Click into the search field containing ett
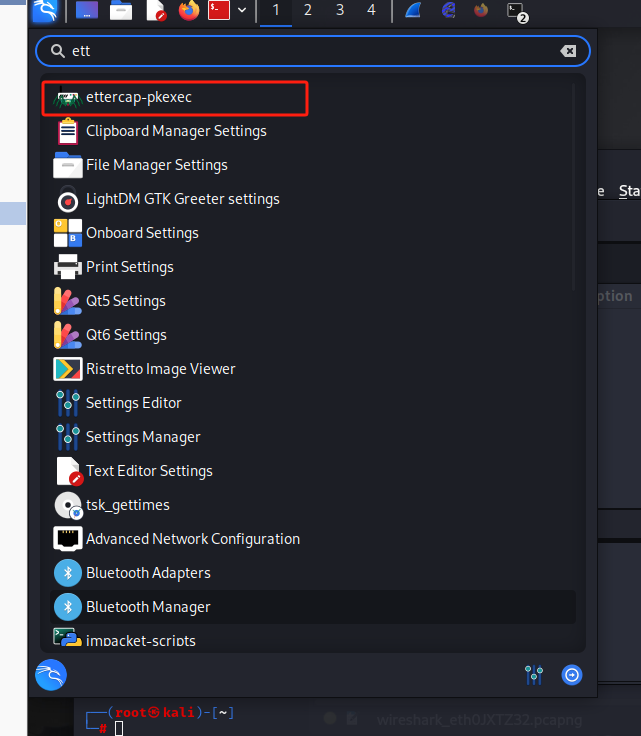Viewport: 641px width, 736px height. 313,51
